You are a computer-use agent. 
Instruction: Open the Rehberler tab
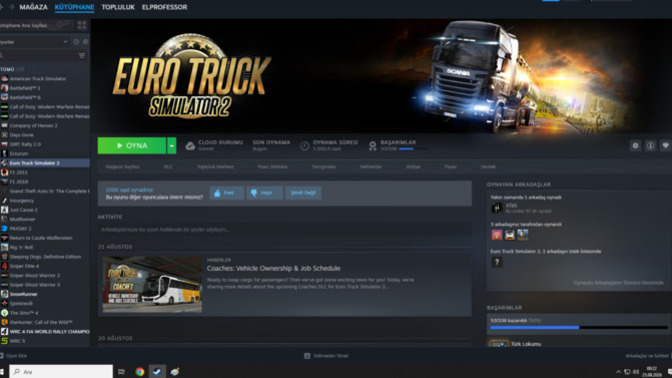(371, 167)
